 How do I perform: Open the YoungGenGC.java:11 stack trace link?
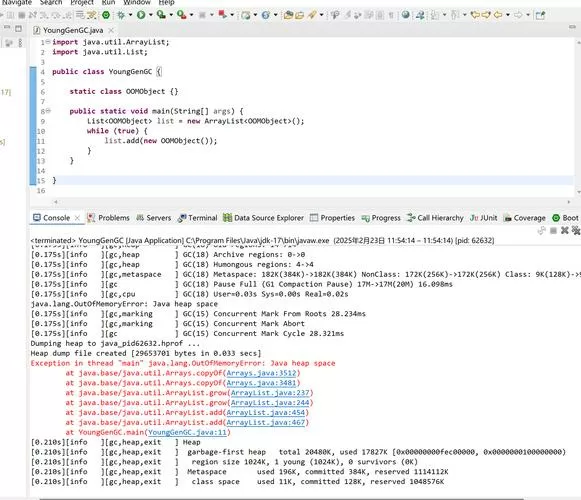(187, 432)
